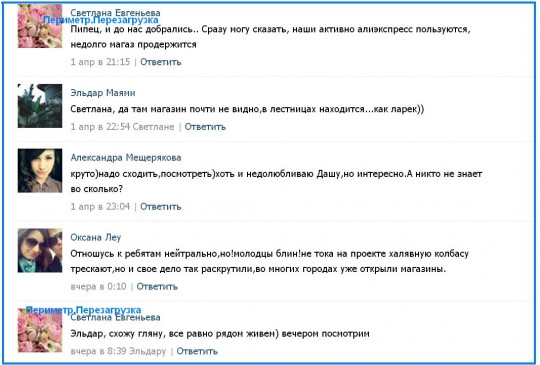Open profile name Эльдар Маями
Image resolution: width=540 pixels, height=365 pixels.
coord(103,93)
